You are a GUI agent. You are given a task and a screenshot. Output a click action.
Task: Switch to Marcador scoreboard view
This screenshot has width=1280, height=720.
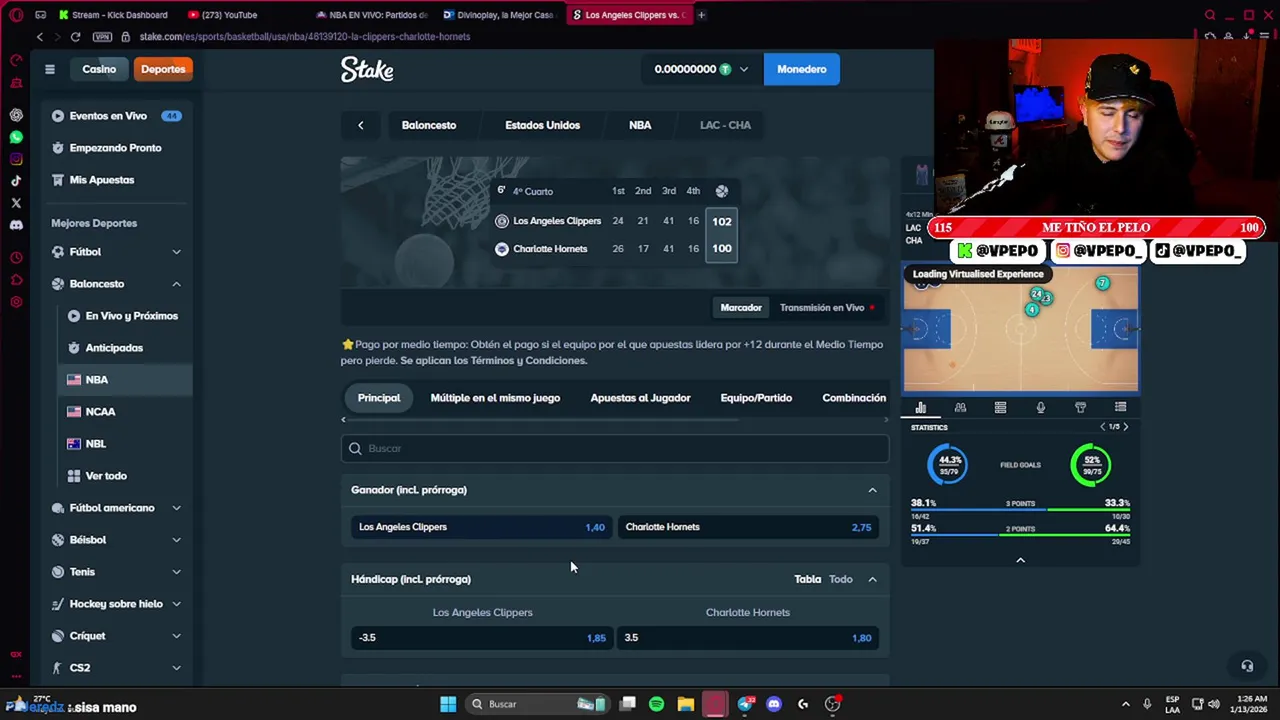pos(741,308)
